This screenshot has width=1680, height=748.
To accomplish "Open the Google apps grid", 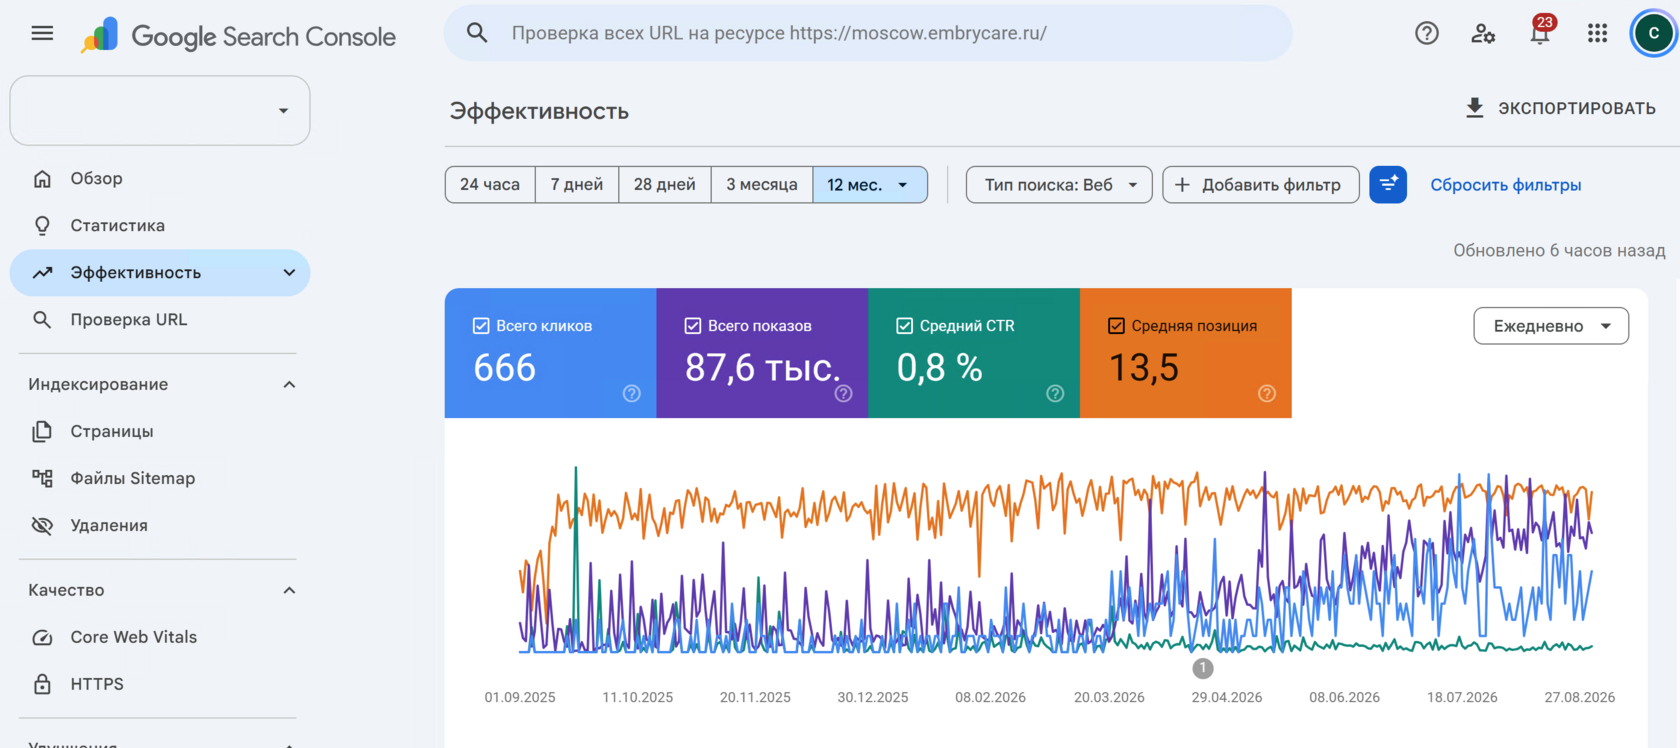I will pos(1597,33).
